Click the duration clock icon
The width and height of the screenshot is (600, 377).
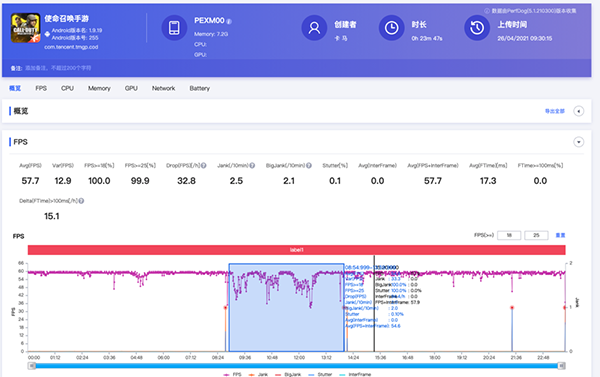pyautogui.click(x=391, y=28)
